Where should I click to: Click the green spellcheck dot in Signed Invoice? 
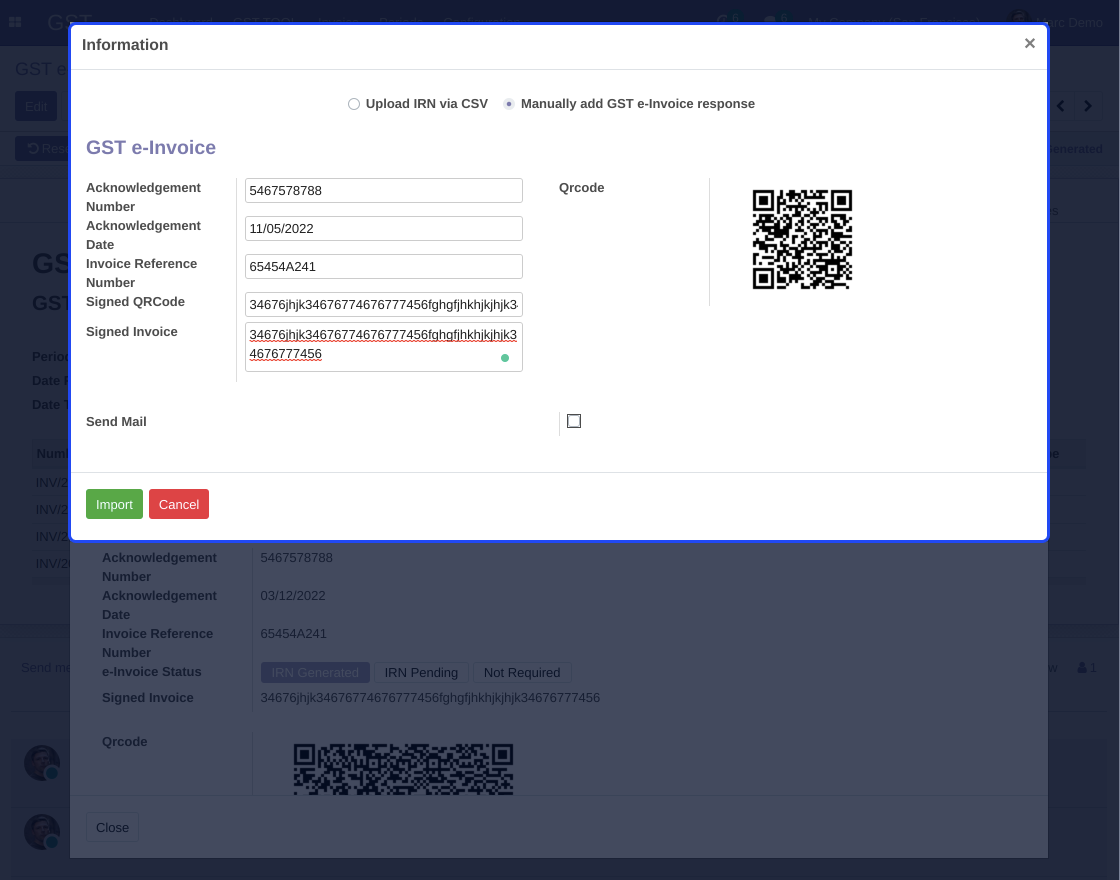(x=505, y=358)
